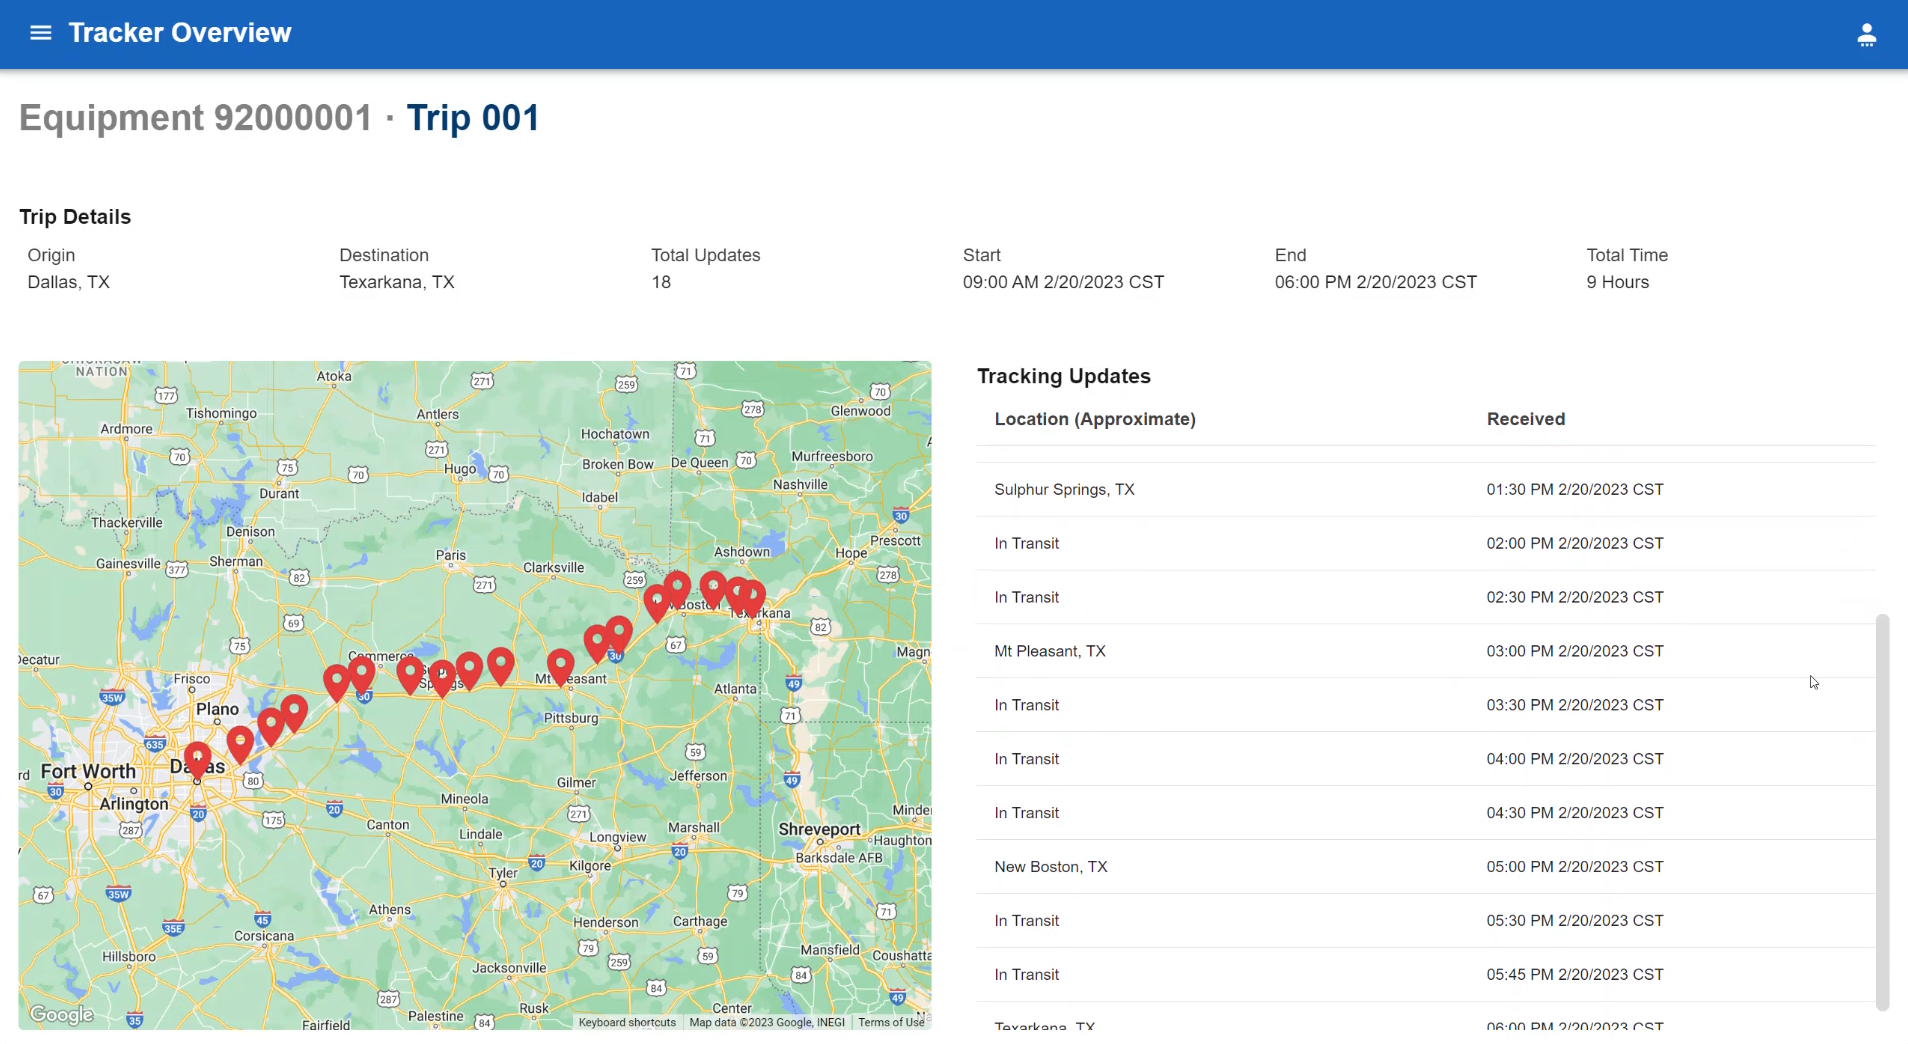Viewport: 1908px width, 1044px height.
Task: Click the Equipment 92000001 breadcrumb
Action: (x=196, y=118)
